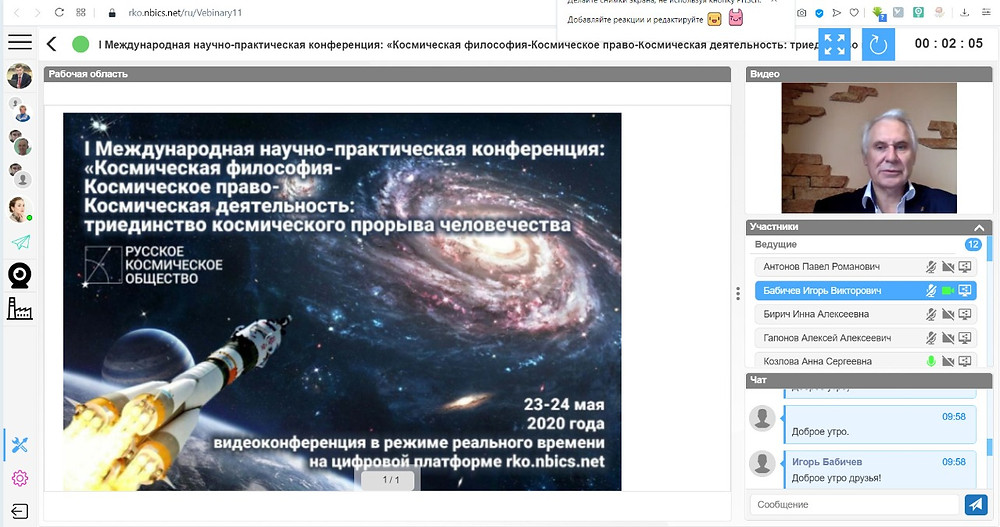Click the Сообщение message input field
Image resolution: width=1000 pixels, height=527 pixels.
coord(855,504)
